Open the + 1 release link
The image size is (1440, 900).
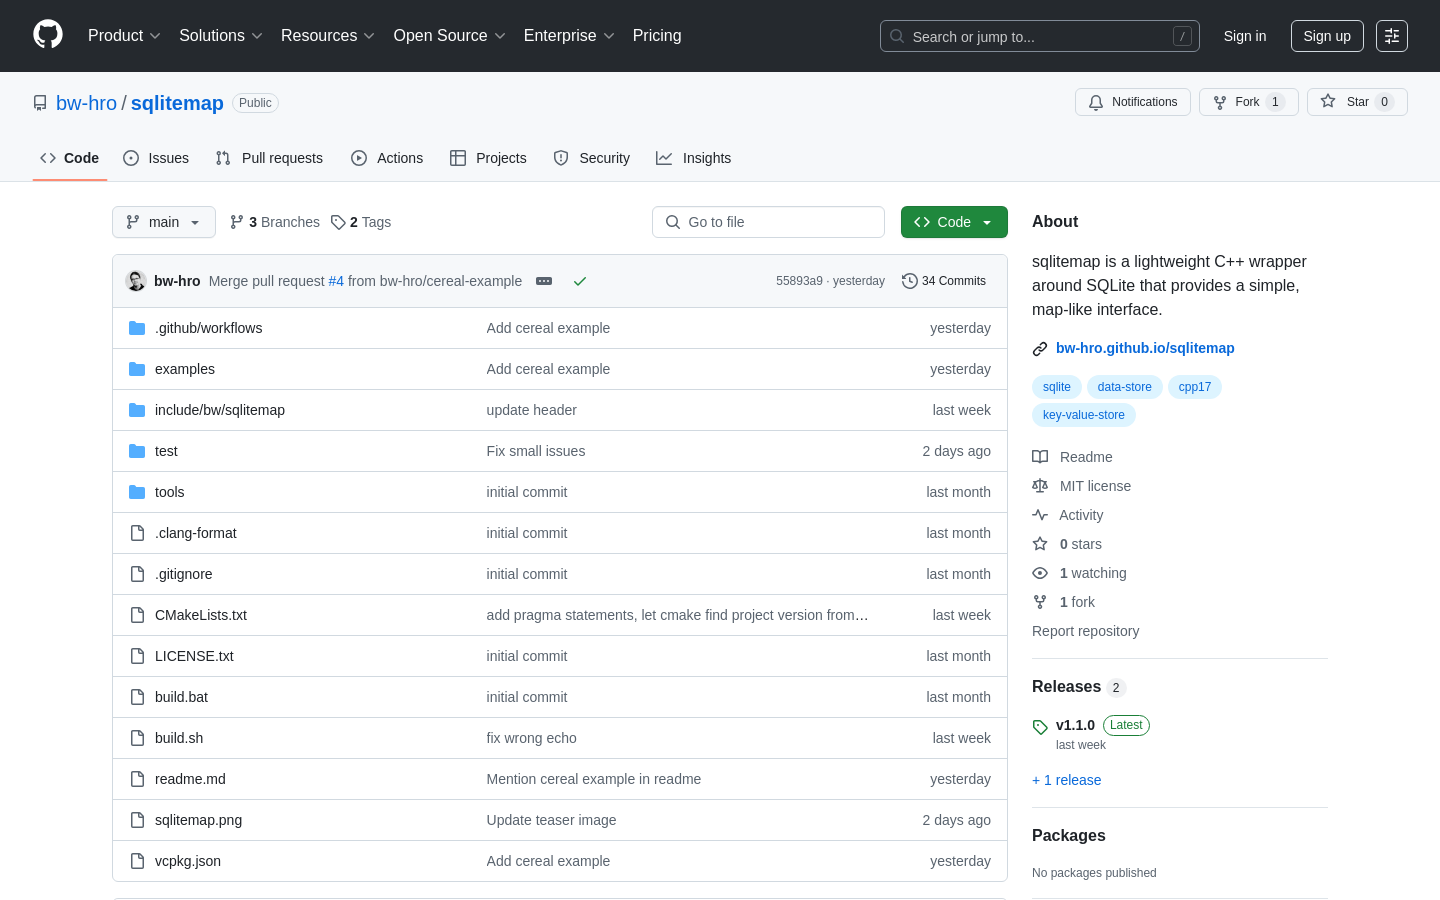point(1066,780)
